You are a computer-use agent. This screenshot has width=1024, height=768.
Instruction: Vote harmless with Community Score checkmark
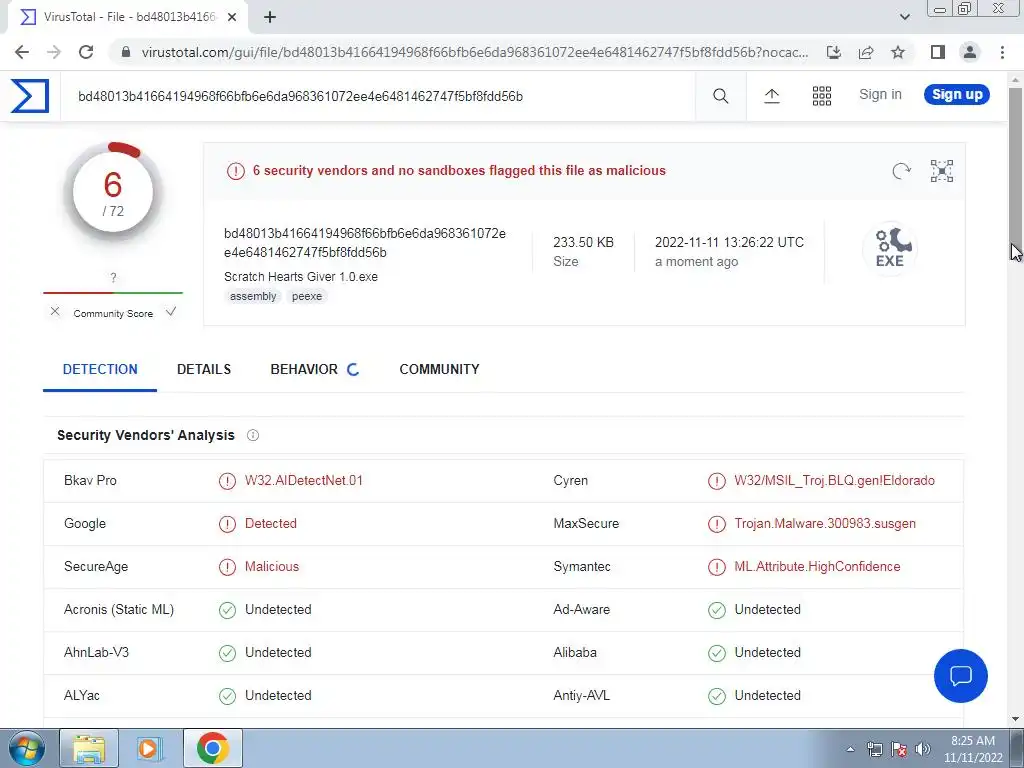pos(171,312)
